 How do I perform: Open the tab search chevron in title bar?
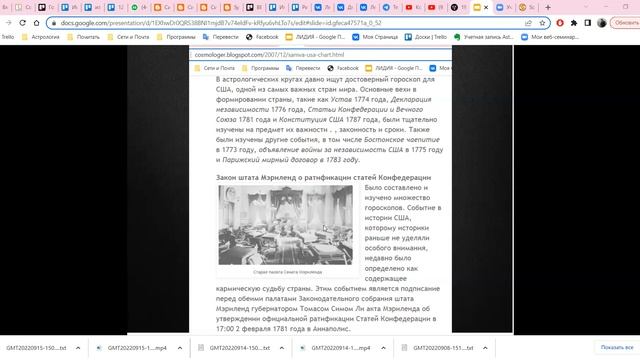coord(587,7)
